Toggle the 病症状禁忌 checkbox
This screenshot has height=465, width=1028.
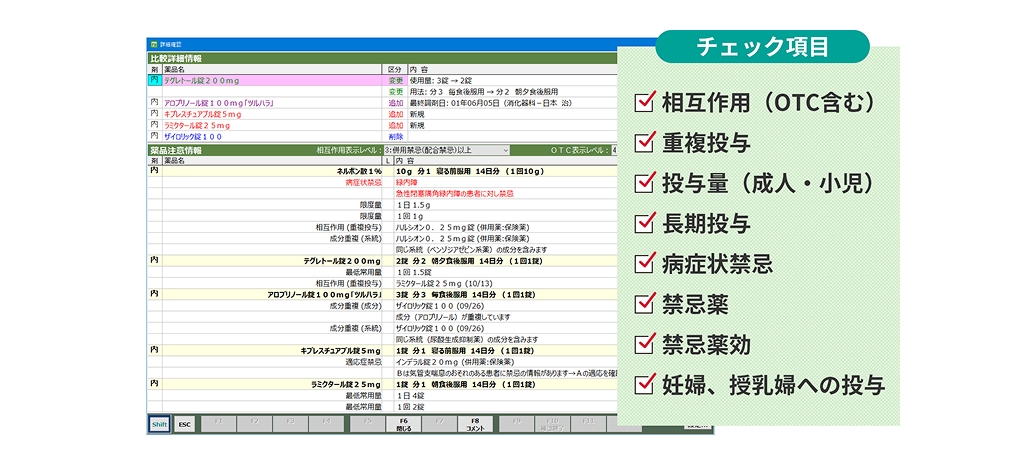(646, 263)
